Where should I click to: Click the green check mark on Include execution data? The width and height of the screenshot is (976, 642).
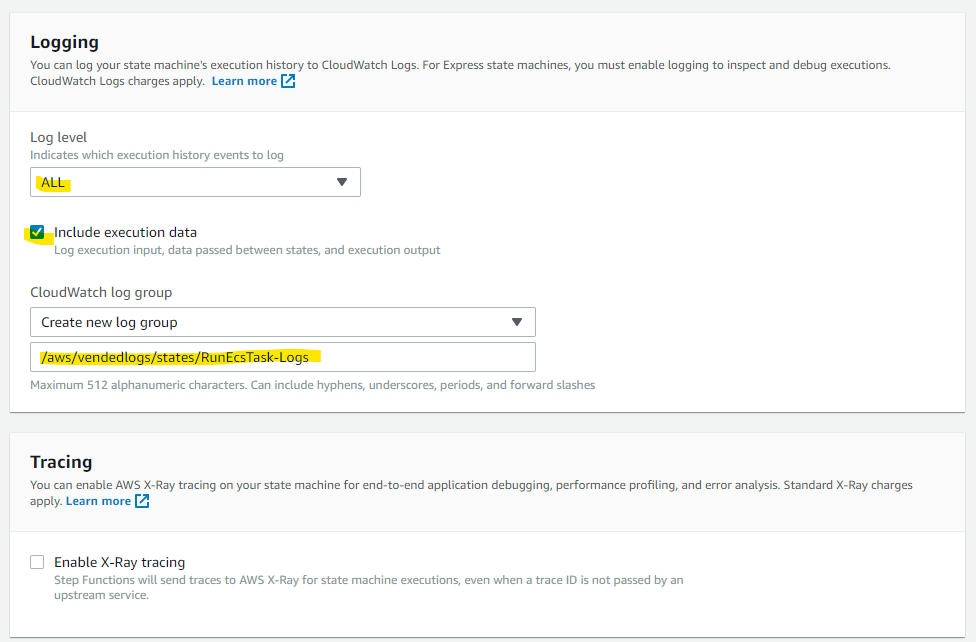click(37, 231)
